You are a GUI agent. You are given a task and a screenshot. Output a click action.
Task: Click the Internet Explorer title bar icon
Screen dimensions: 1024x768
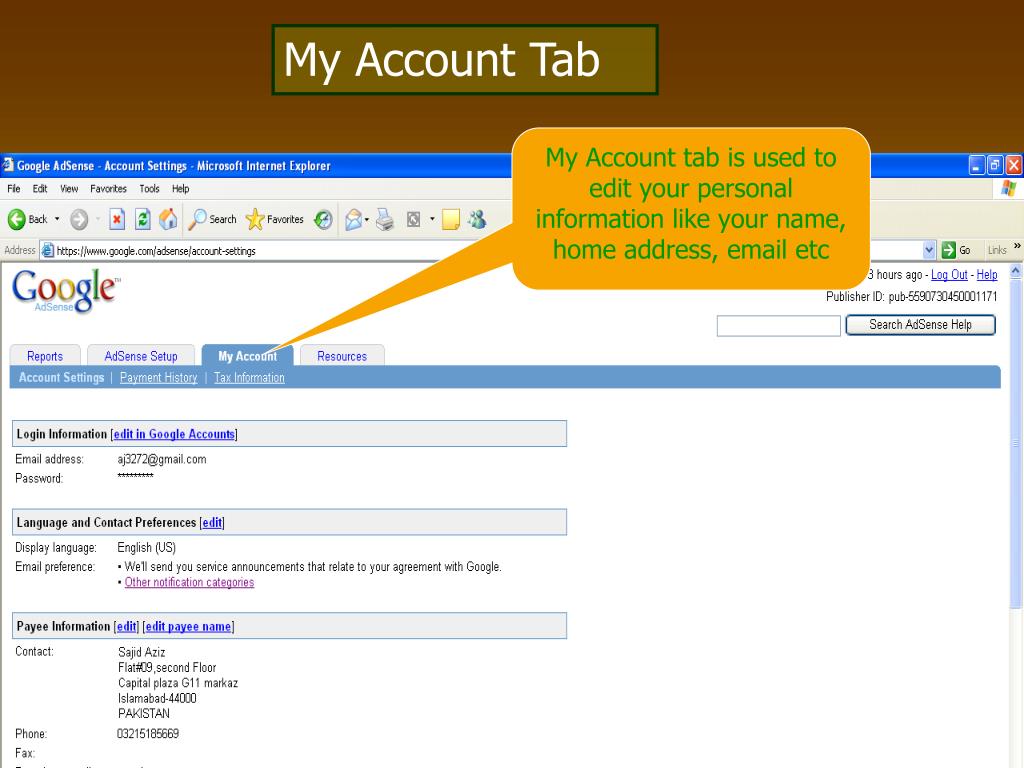tap(8, 165)
